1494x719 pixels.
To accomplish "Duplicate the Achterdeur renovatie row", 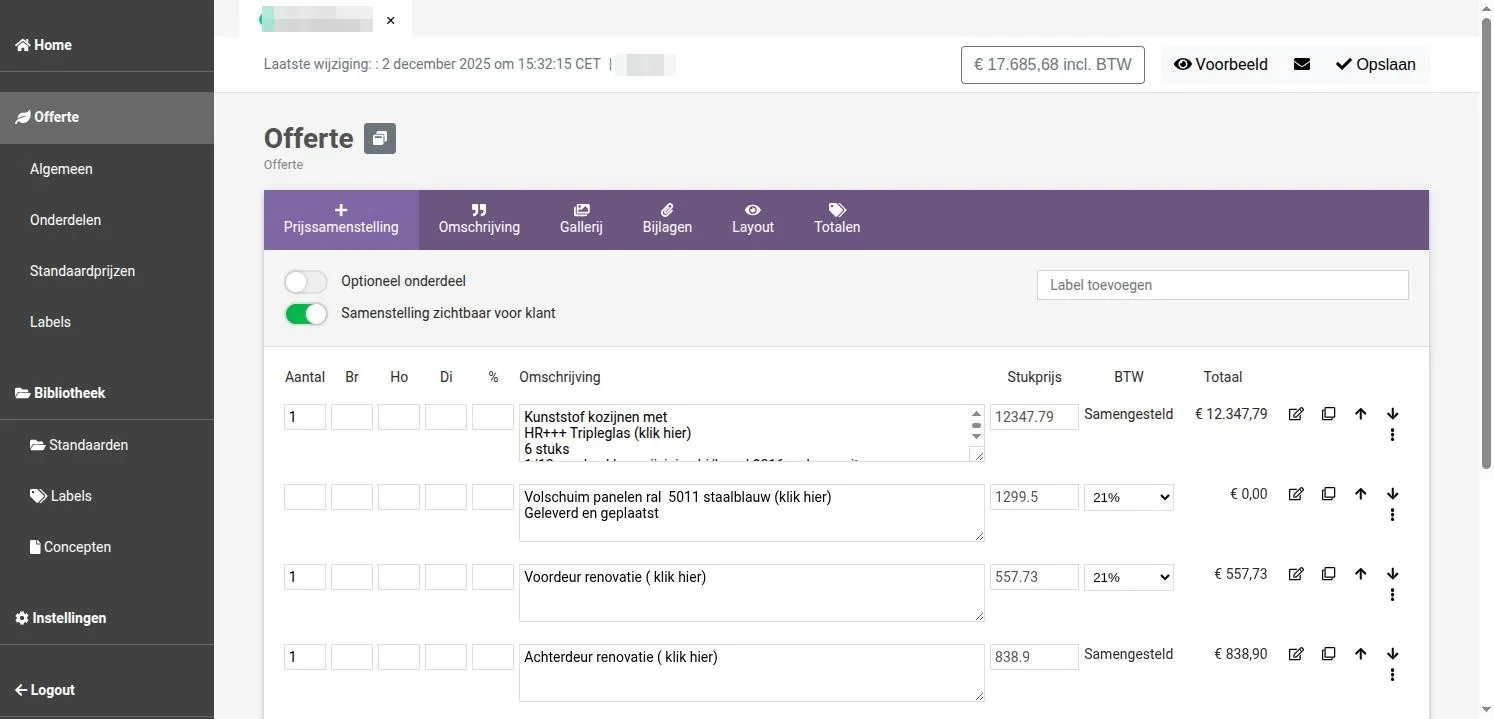I will (1328, 654).
